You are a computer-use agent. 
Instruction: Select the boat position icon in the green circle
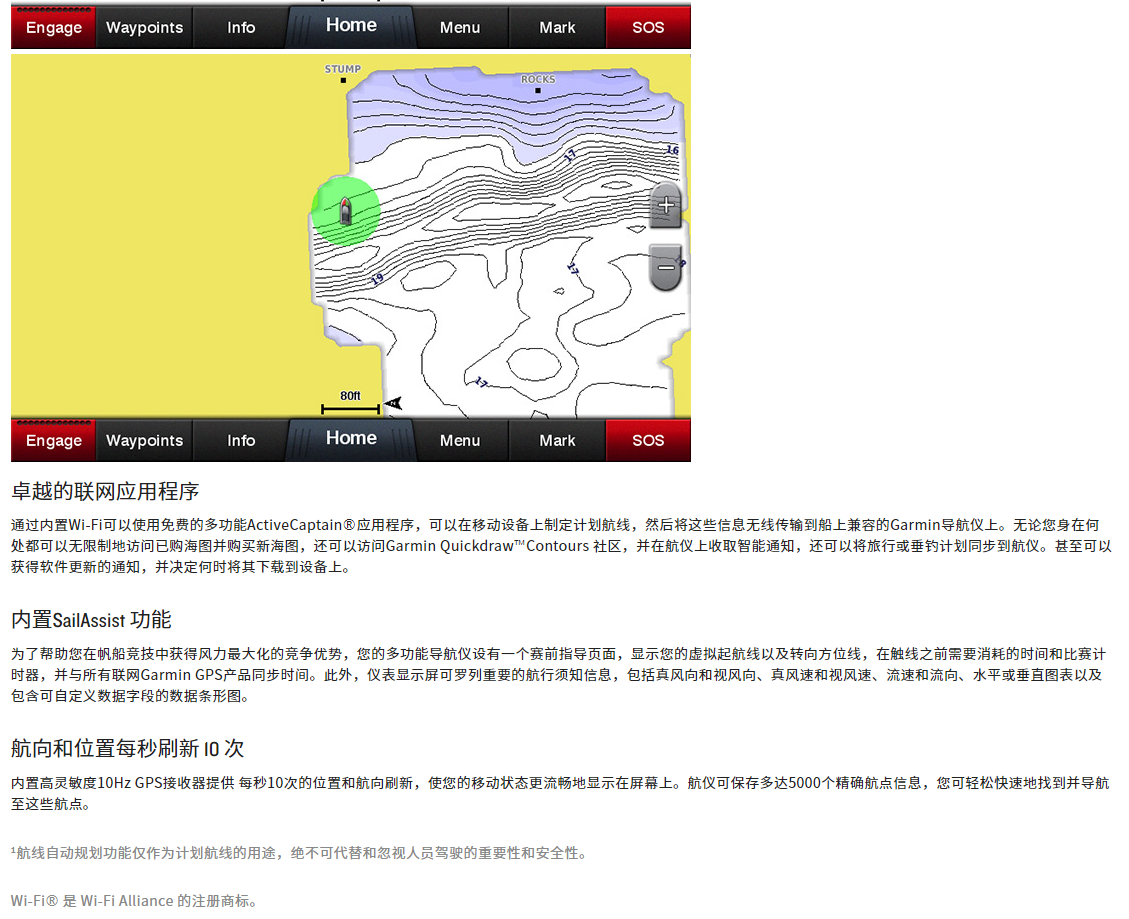coord(345,211)
